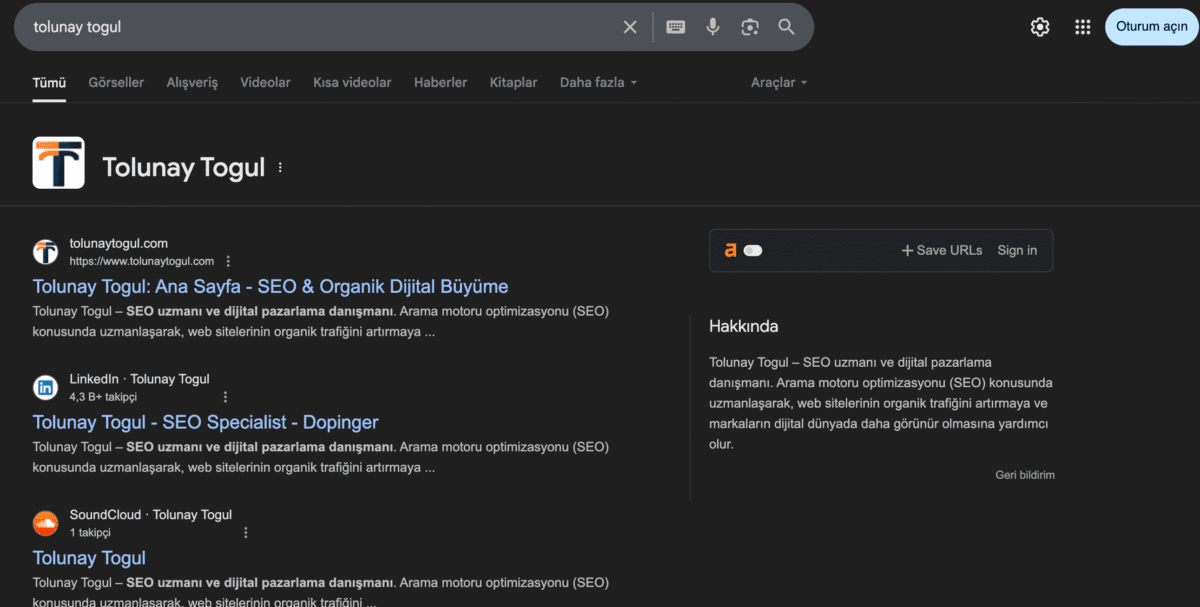Click the SoundCloud favicon icon
Screen dimensions: 1200x607
coord(45,523)
